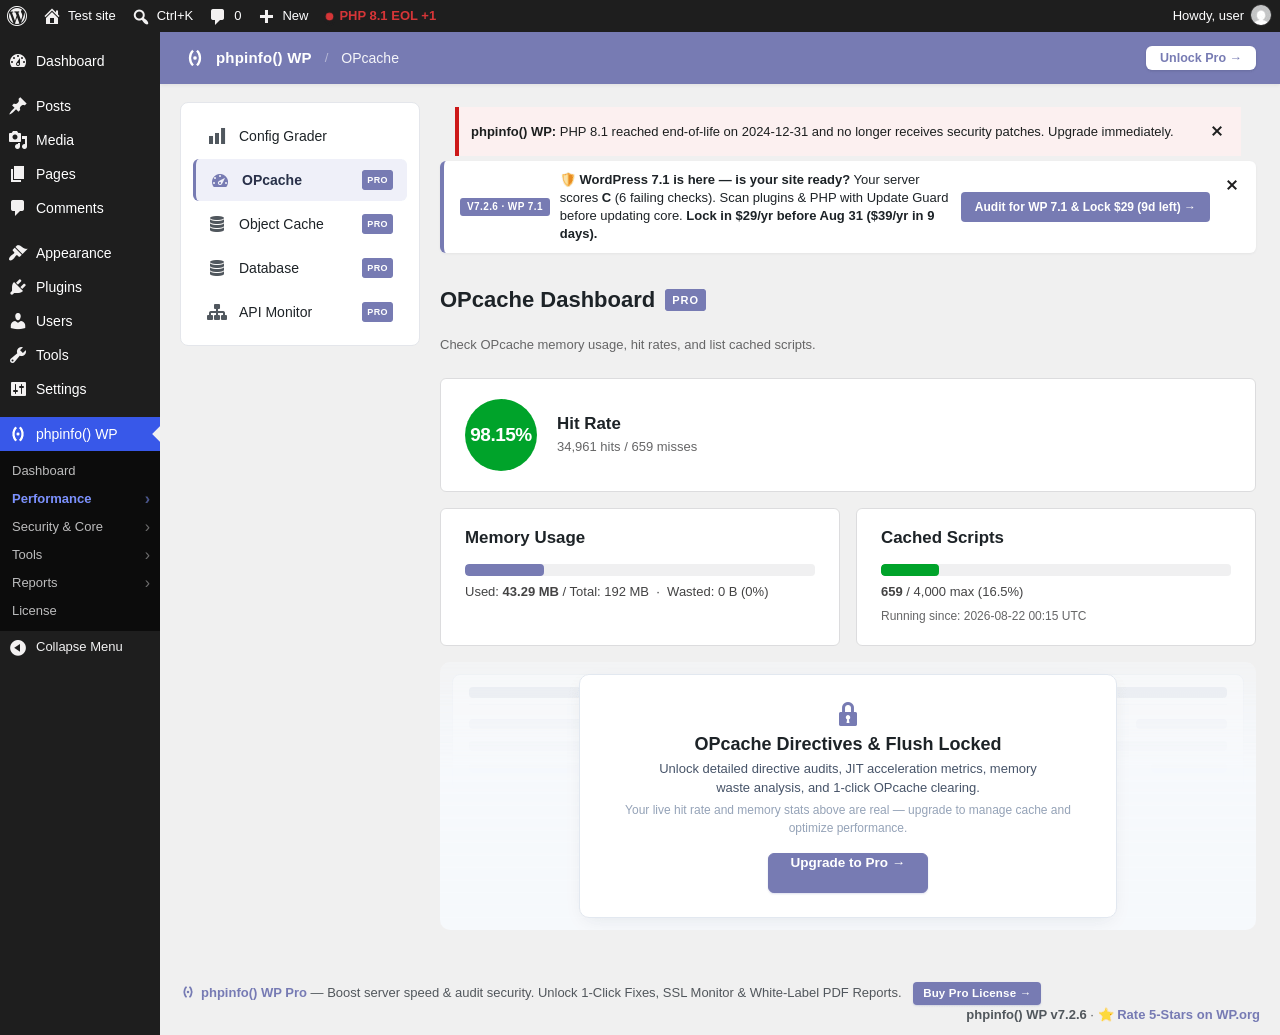The height and width of the screenshot is (1035, 1280).
Task: Open the comments bubble icon in admin bar
Action: tap(217, 16)
